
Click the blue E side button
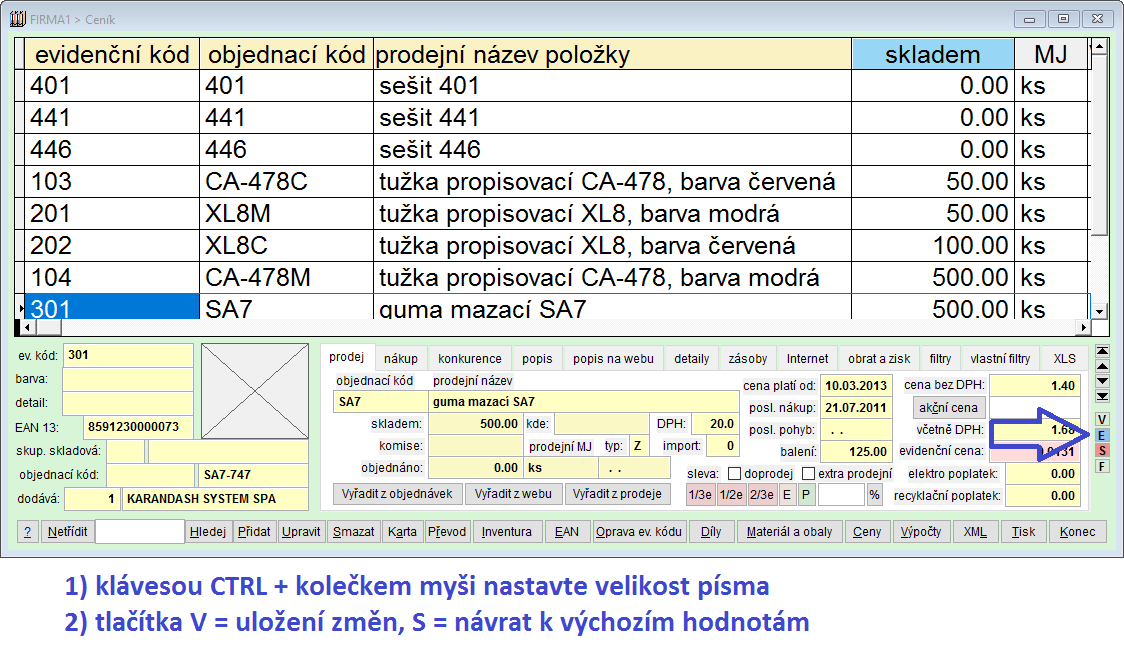(x=1102, y=435)
